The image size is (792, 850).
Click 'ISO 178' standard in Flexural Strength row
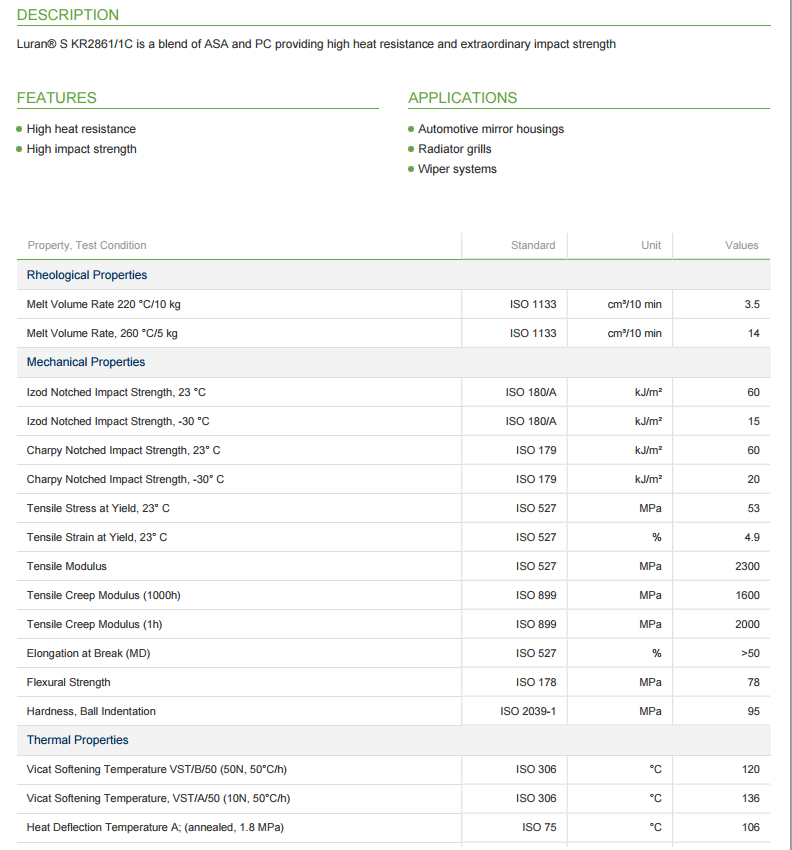[536, 682]
